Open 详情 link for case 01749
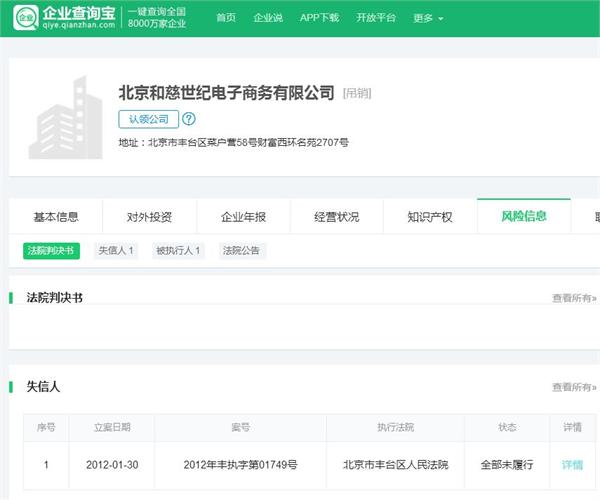 click(x=572, y=465)
